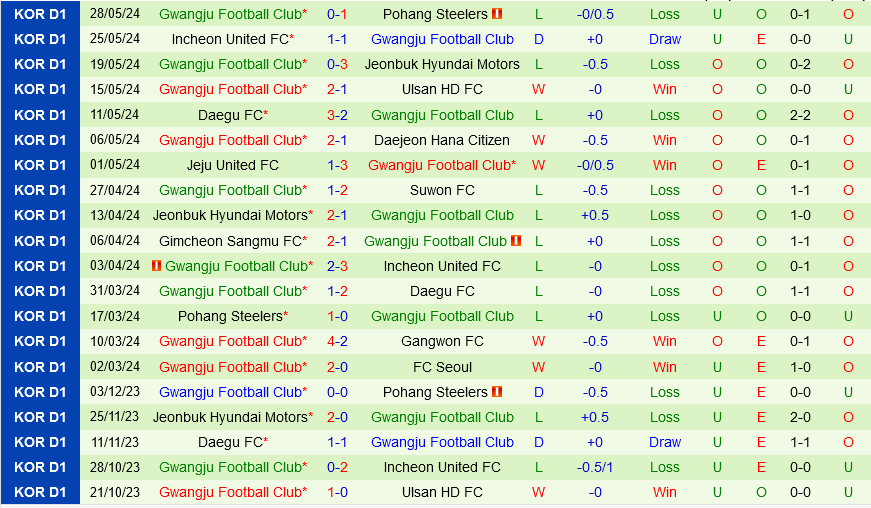Open the 0-0 score on 03/12/23
This screenshot has width=871, height=508.
tap(337, 392)
